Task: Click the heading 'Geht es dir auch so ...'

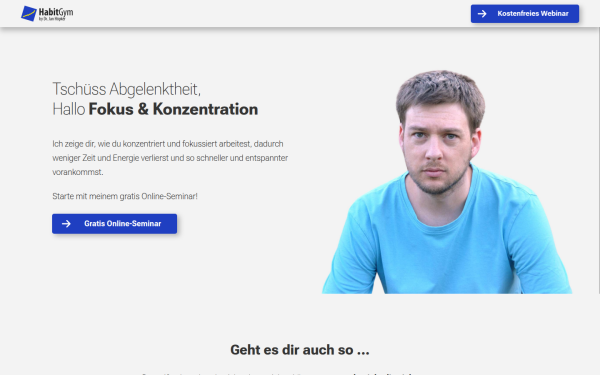Action: 300,350
